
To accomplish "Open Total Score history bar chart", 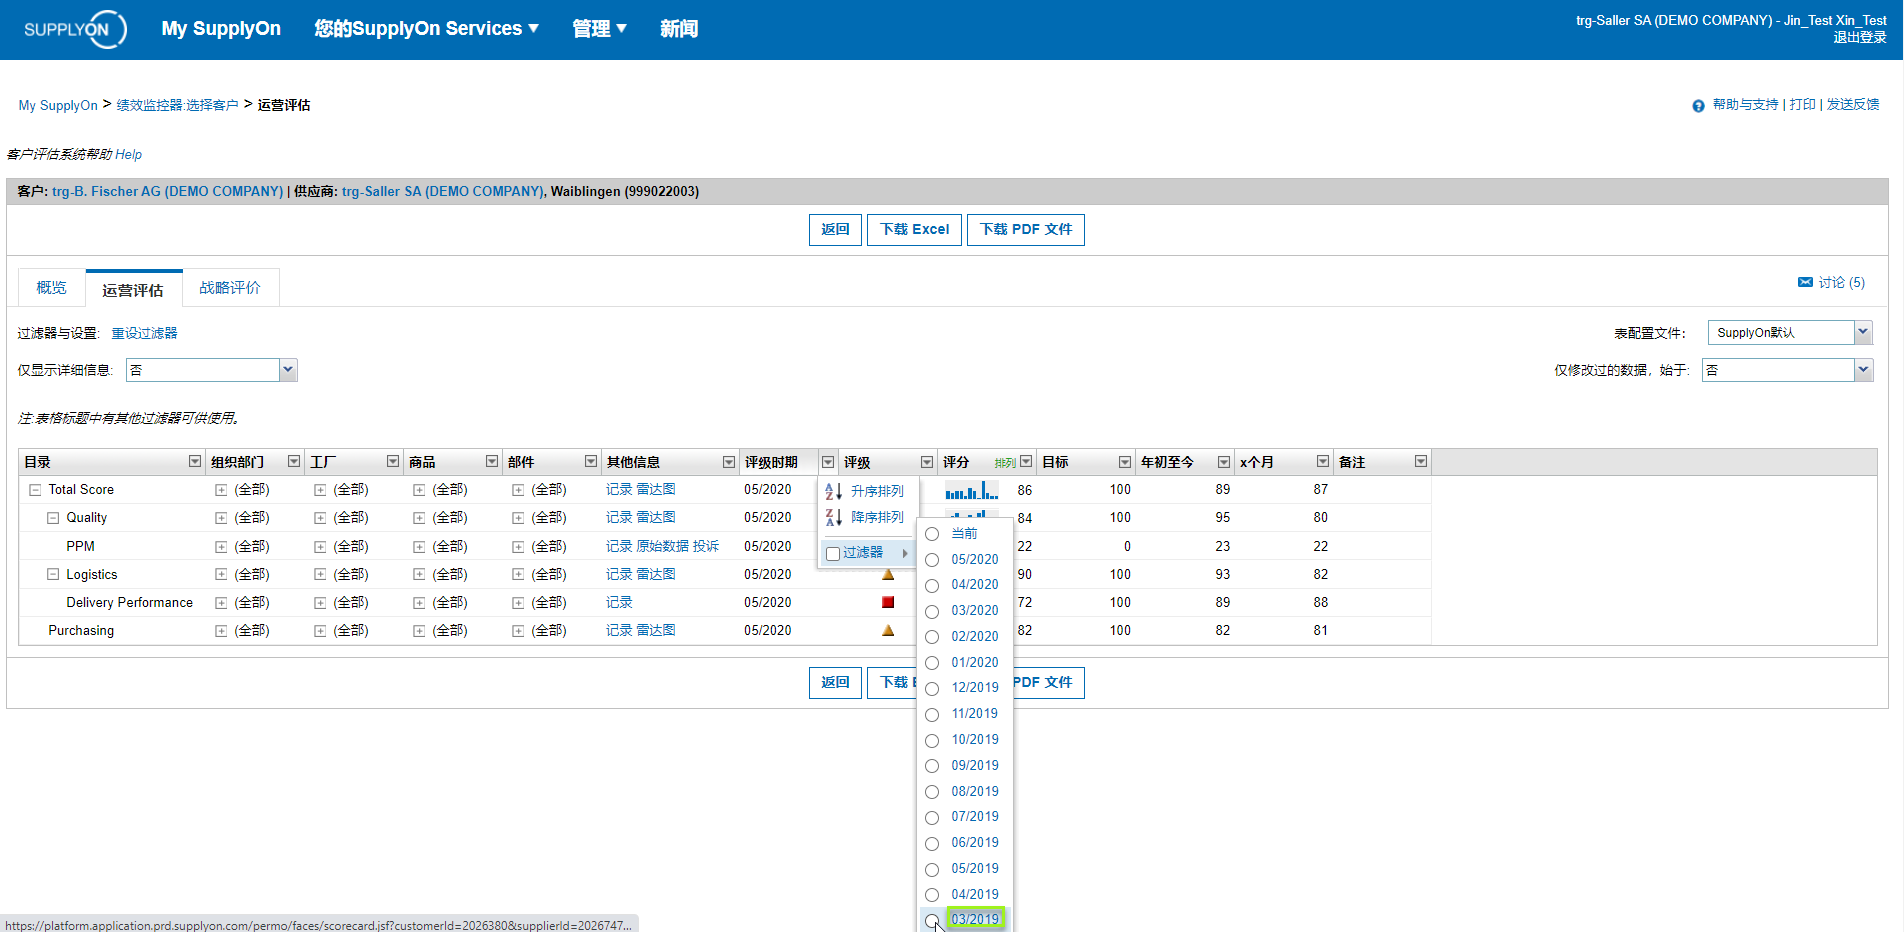I will click(971, 490).
